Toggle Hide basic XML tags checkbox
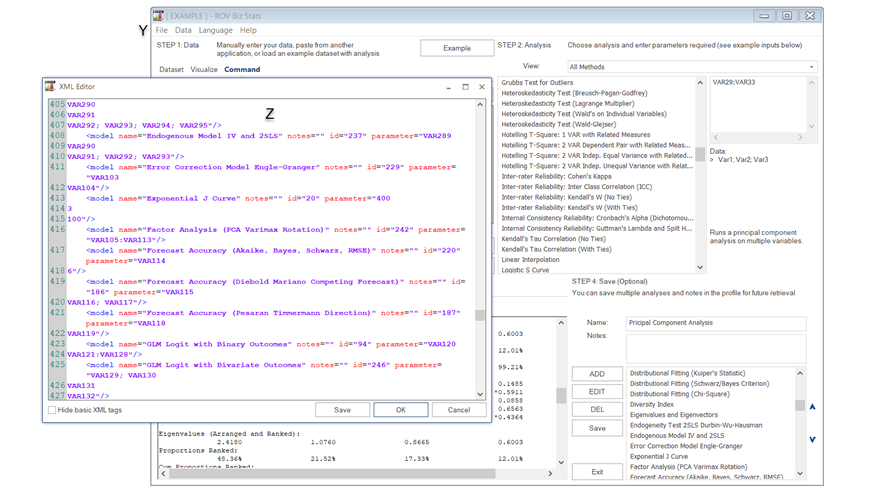The width and height of the screenshot is (869, 492). click(52, 410)
